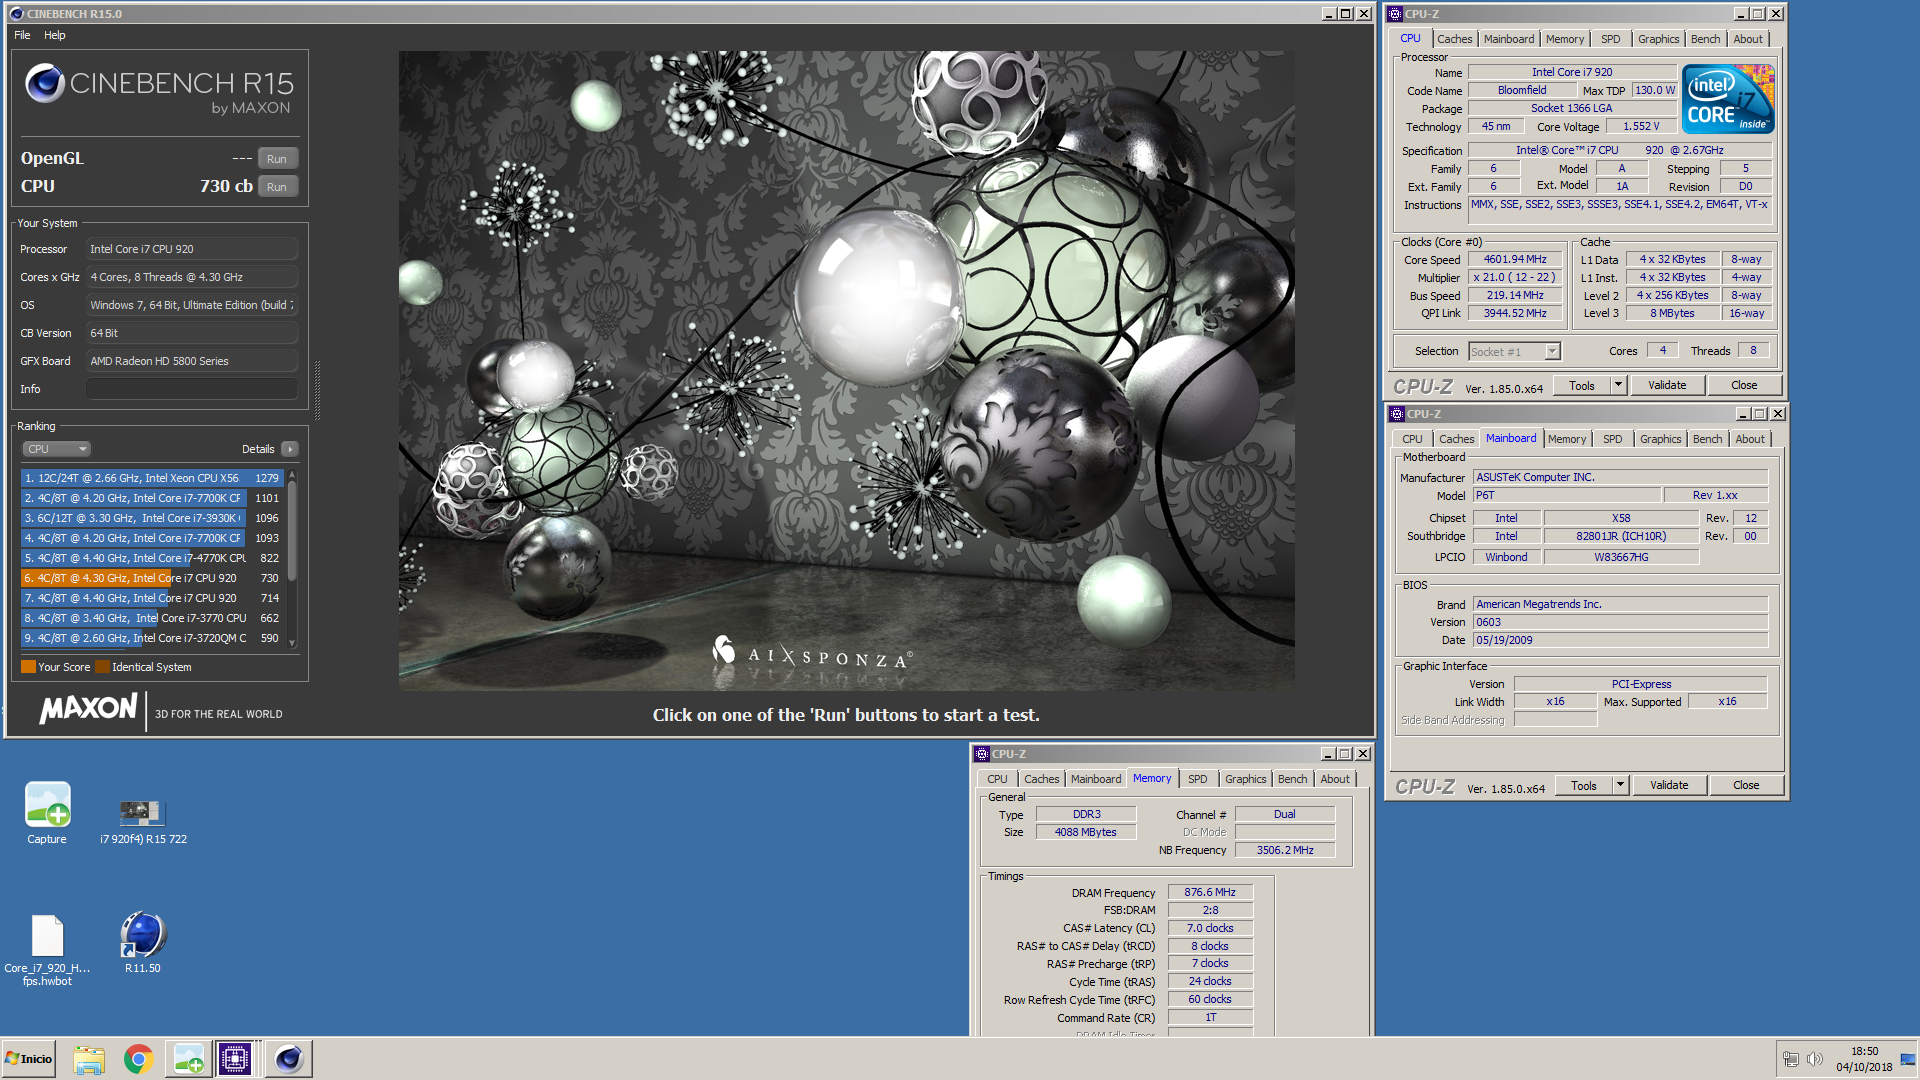Select ranking row 6 i7 920 at 4.30 GHz
This screenshot has width=1920, height=1080.
153,578
